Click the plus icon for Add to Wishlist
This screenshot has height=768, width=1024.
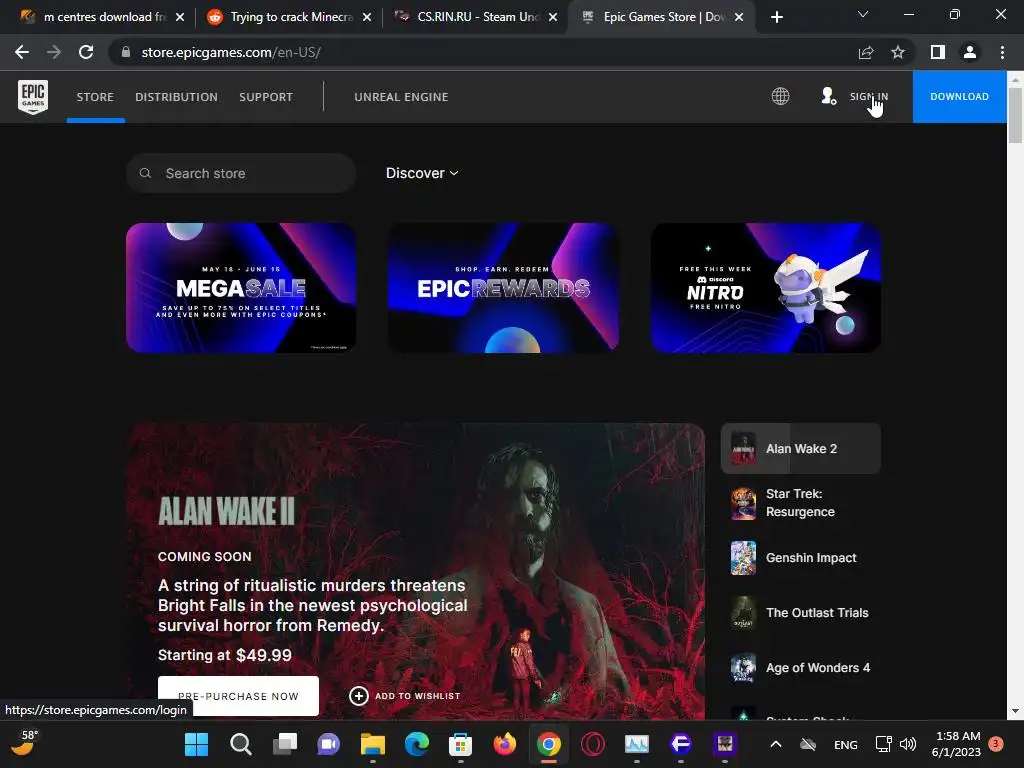click(359, 696)
